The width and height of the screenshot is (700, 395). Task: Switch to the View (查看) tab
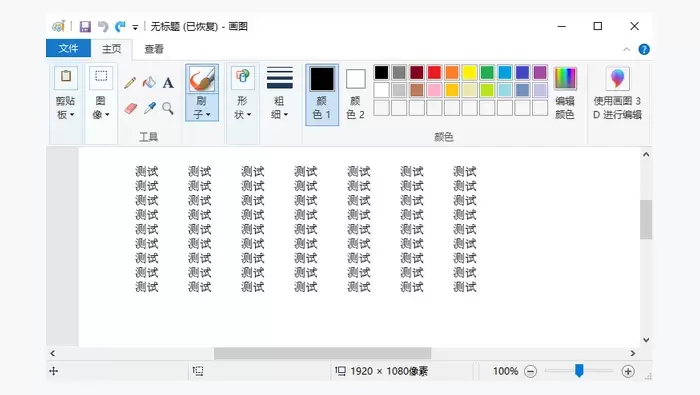154,49
